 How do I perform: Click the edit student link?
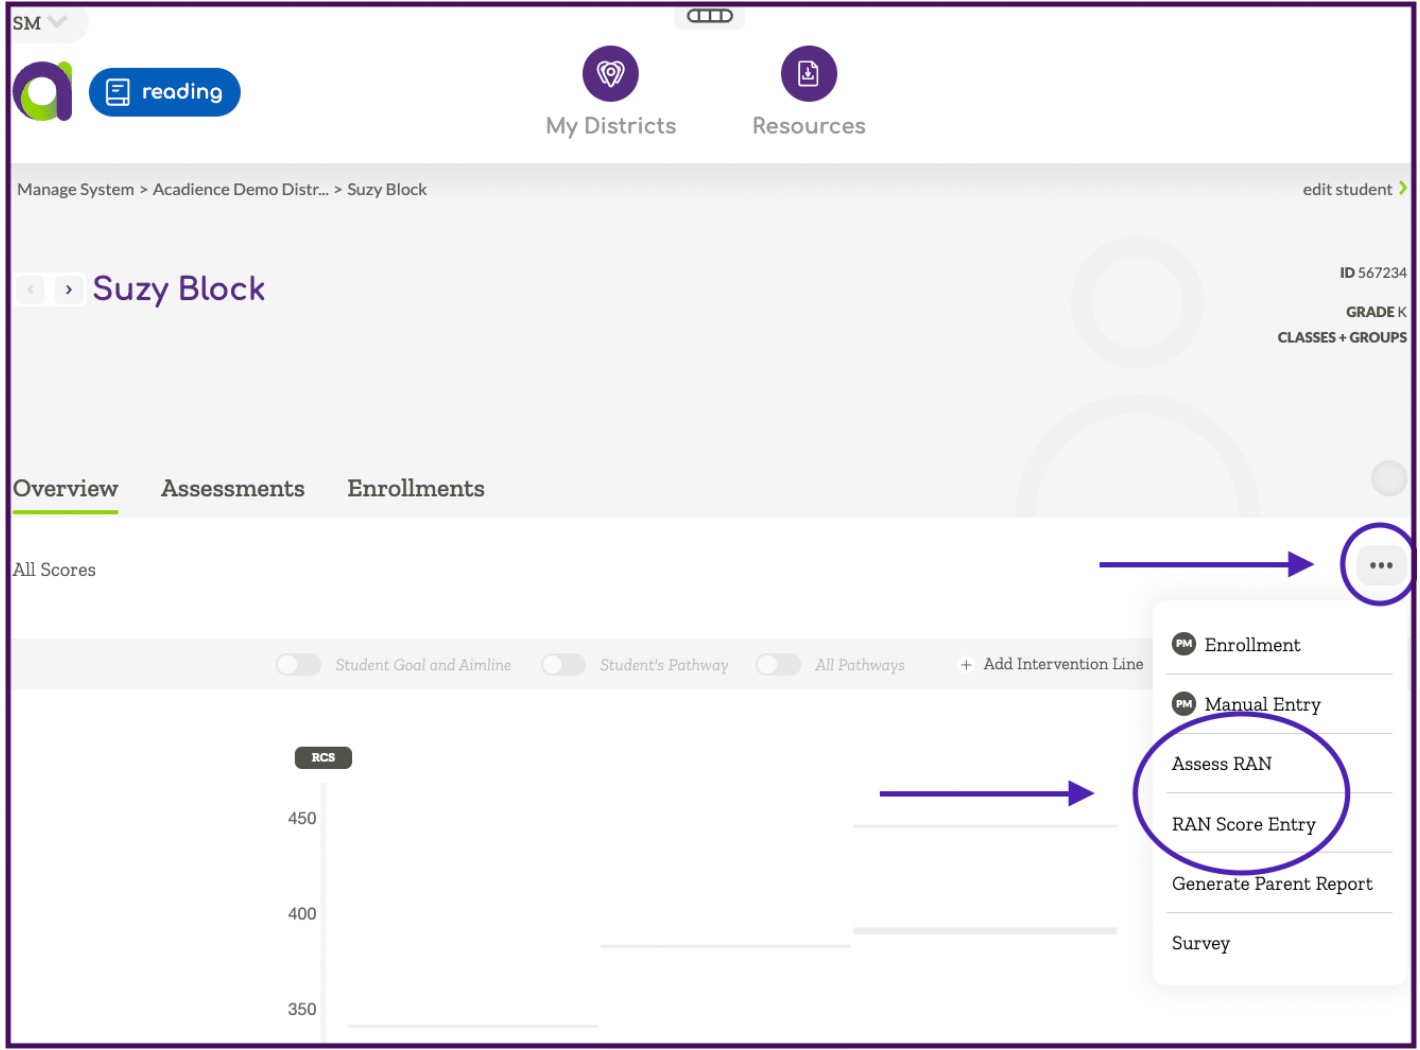coord(1346,189)
